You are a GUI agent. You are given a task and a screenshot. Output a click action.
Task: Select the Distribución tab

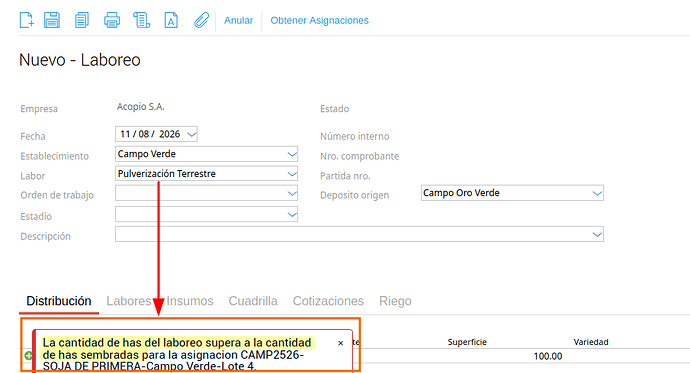tap(59, 301)
